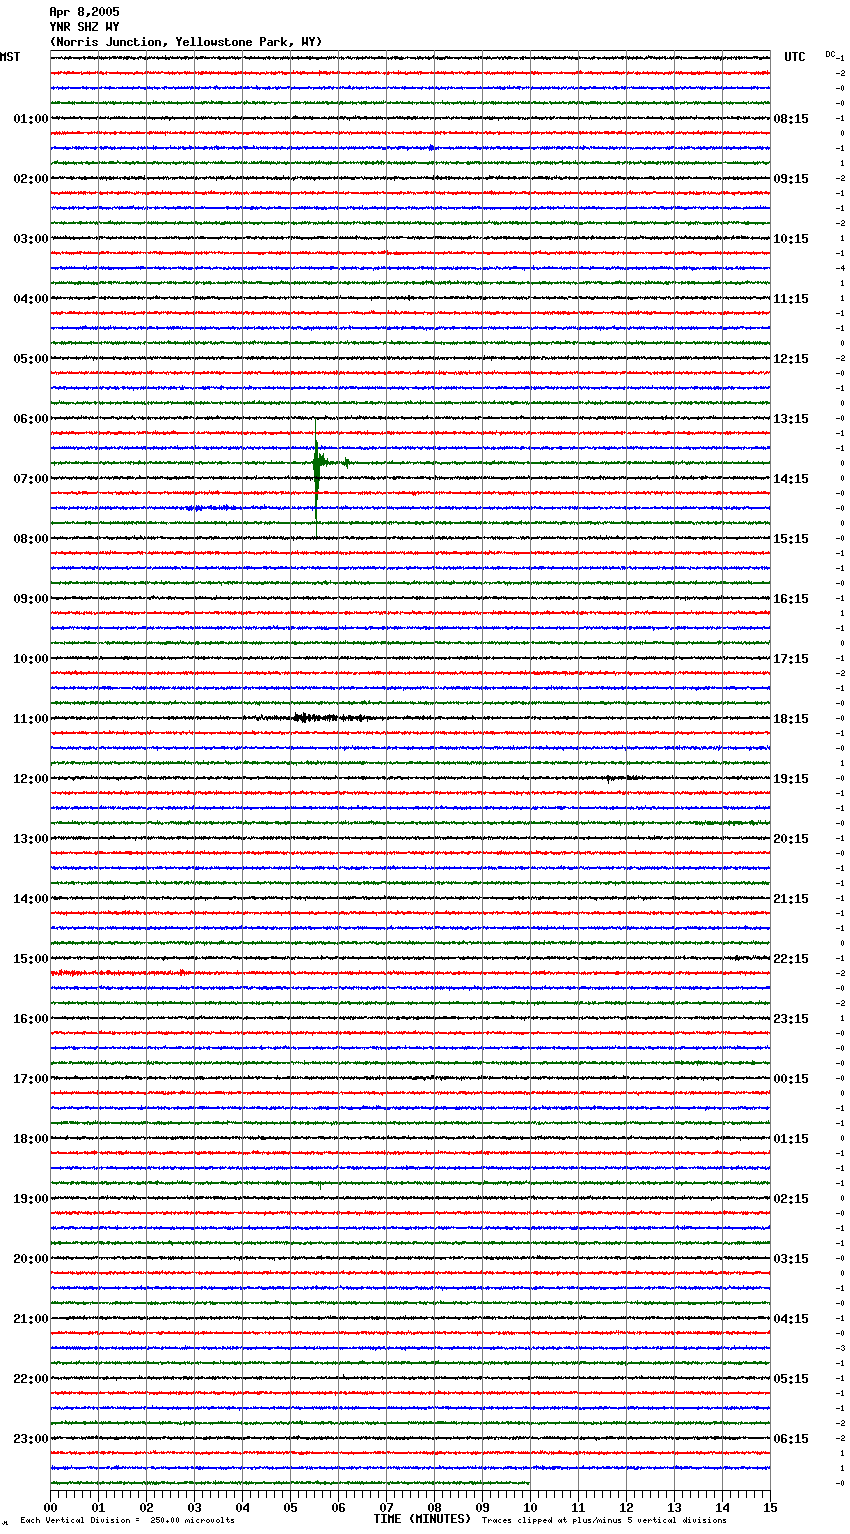
Task: Click the UTC '23:15' row label
Action: (791, 1019)
